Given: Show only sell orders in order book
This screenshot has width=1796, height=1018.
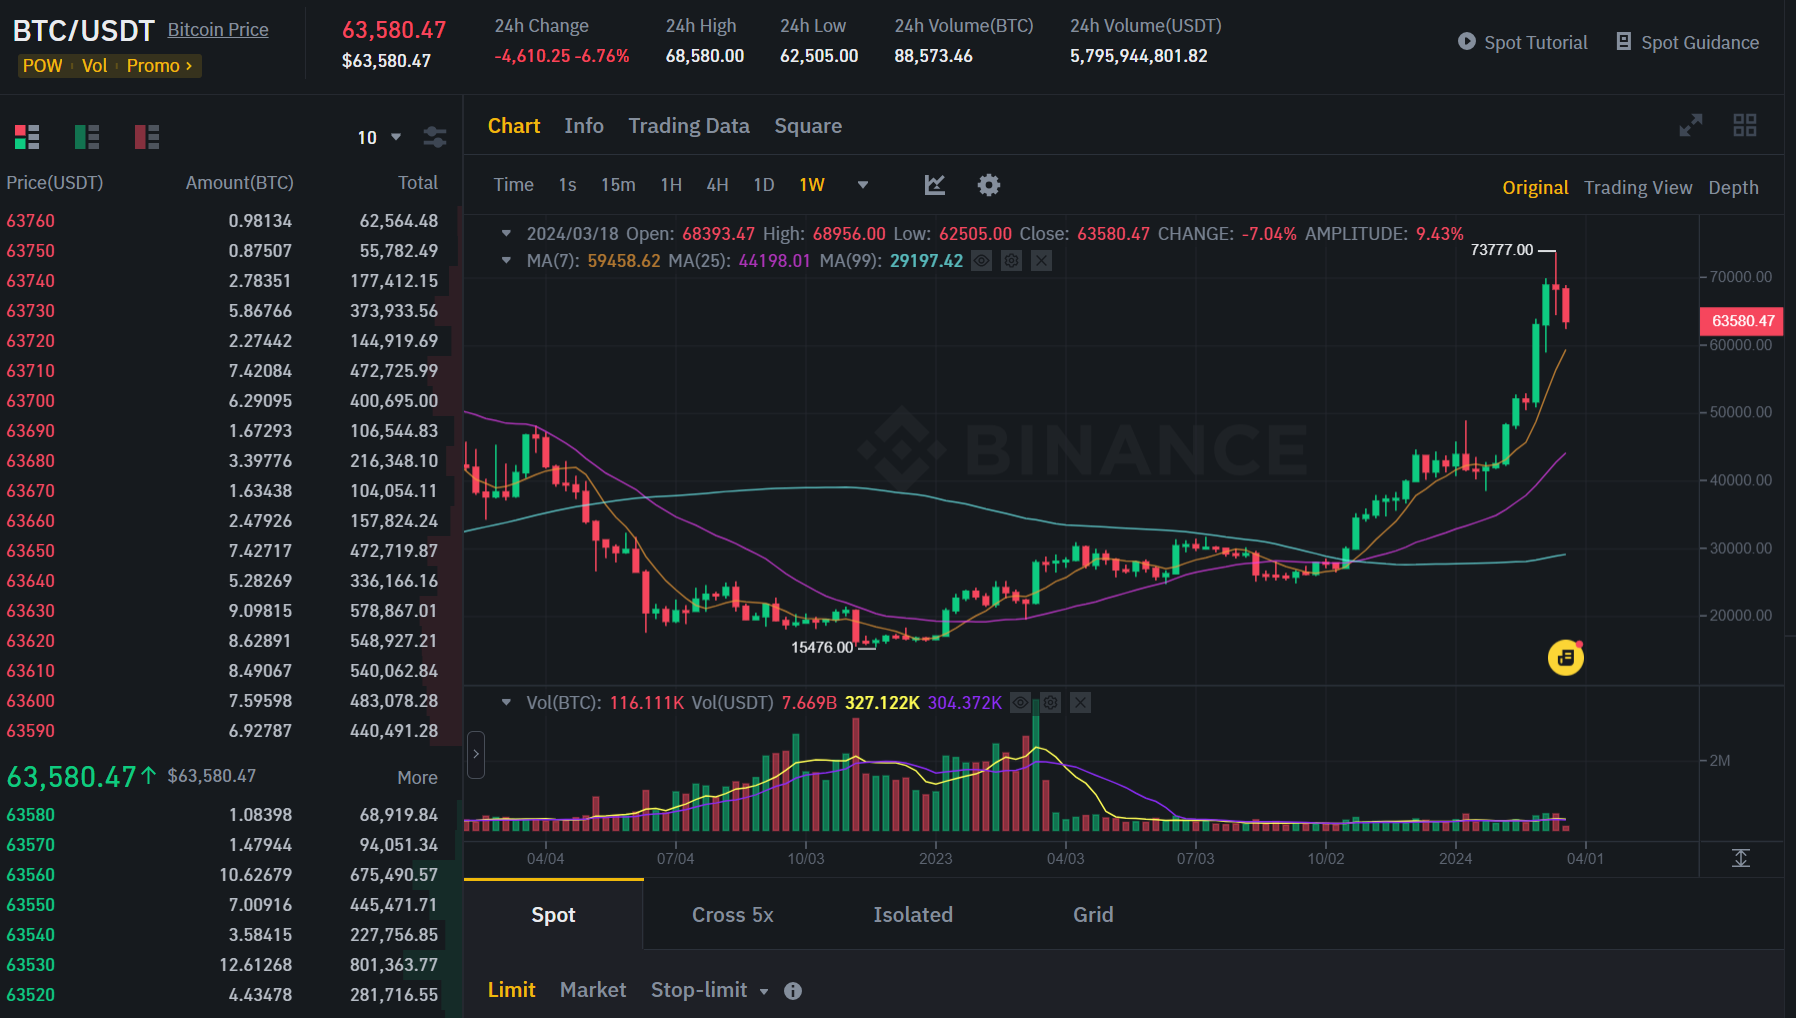Looking at the screenshot, I should [147, 137].
